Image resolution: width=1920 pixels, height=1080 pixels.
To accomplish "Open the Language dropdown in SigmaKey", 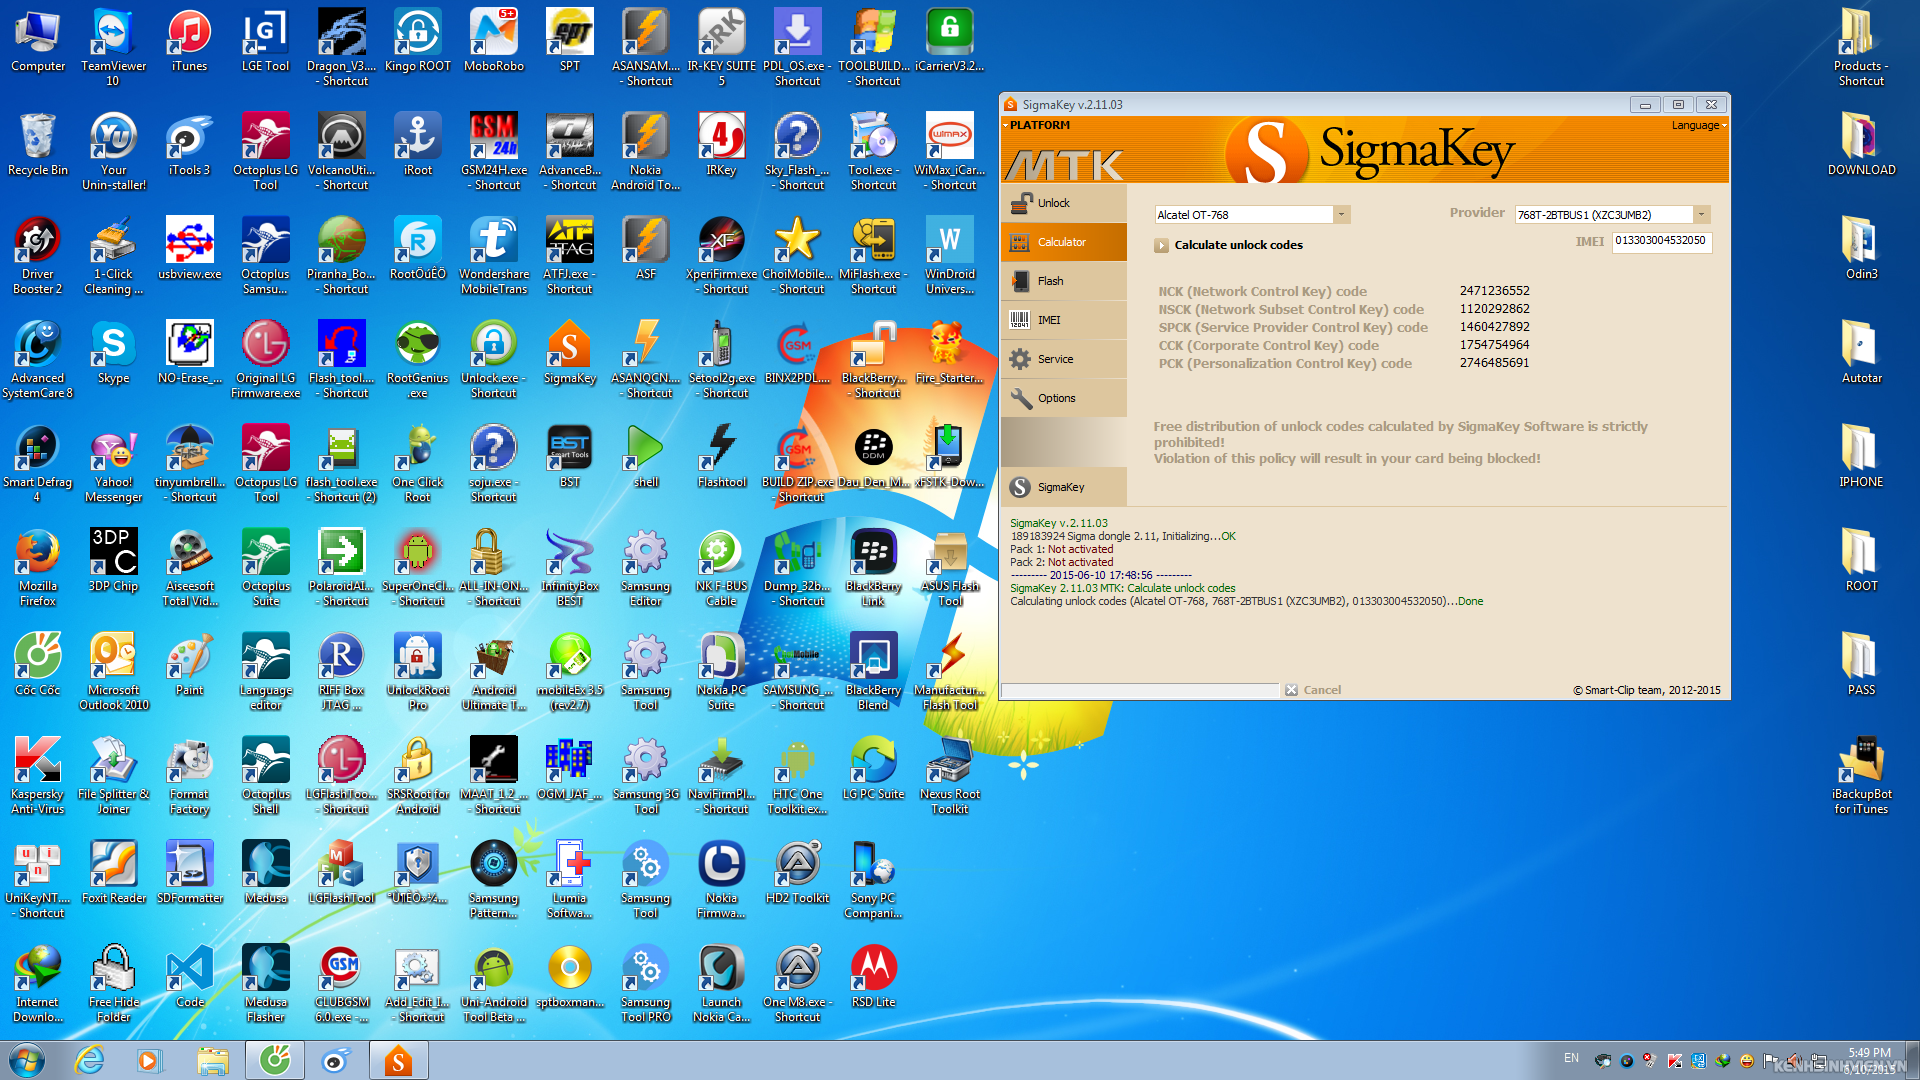I will (x=1699, y=126).
